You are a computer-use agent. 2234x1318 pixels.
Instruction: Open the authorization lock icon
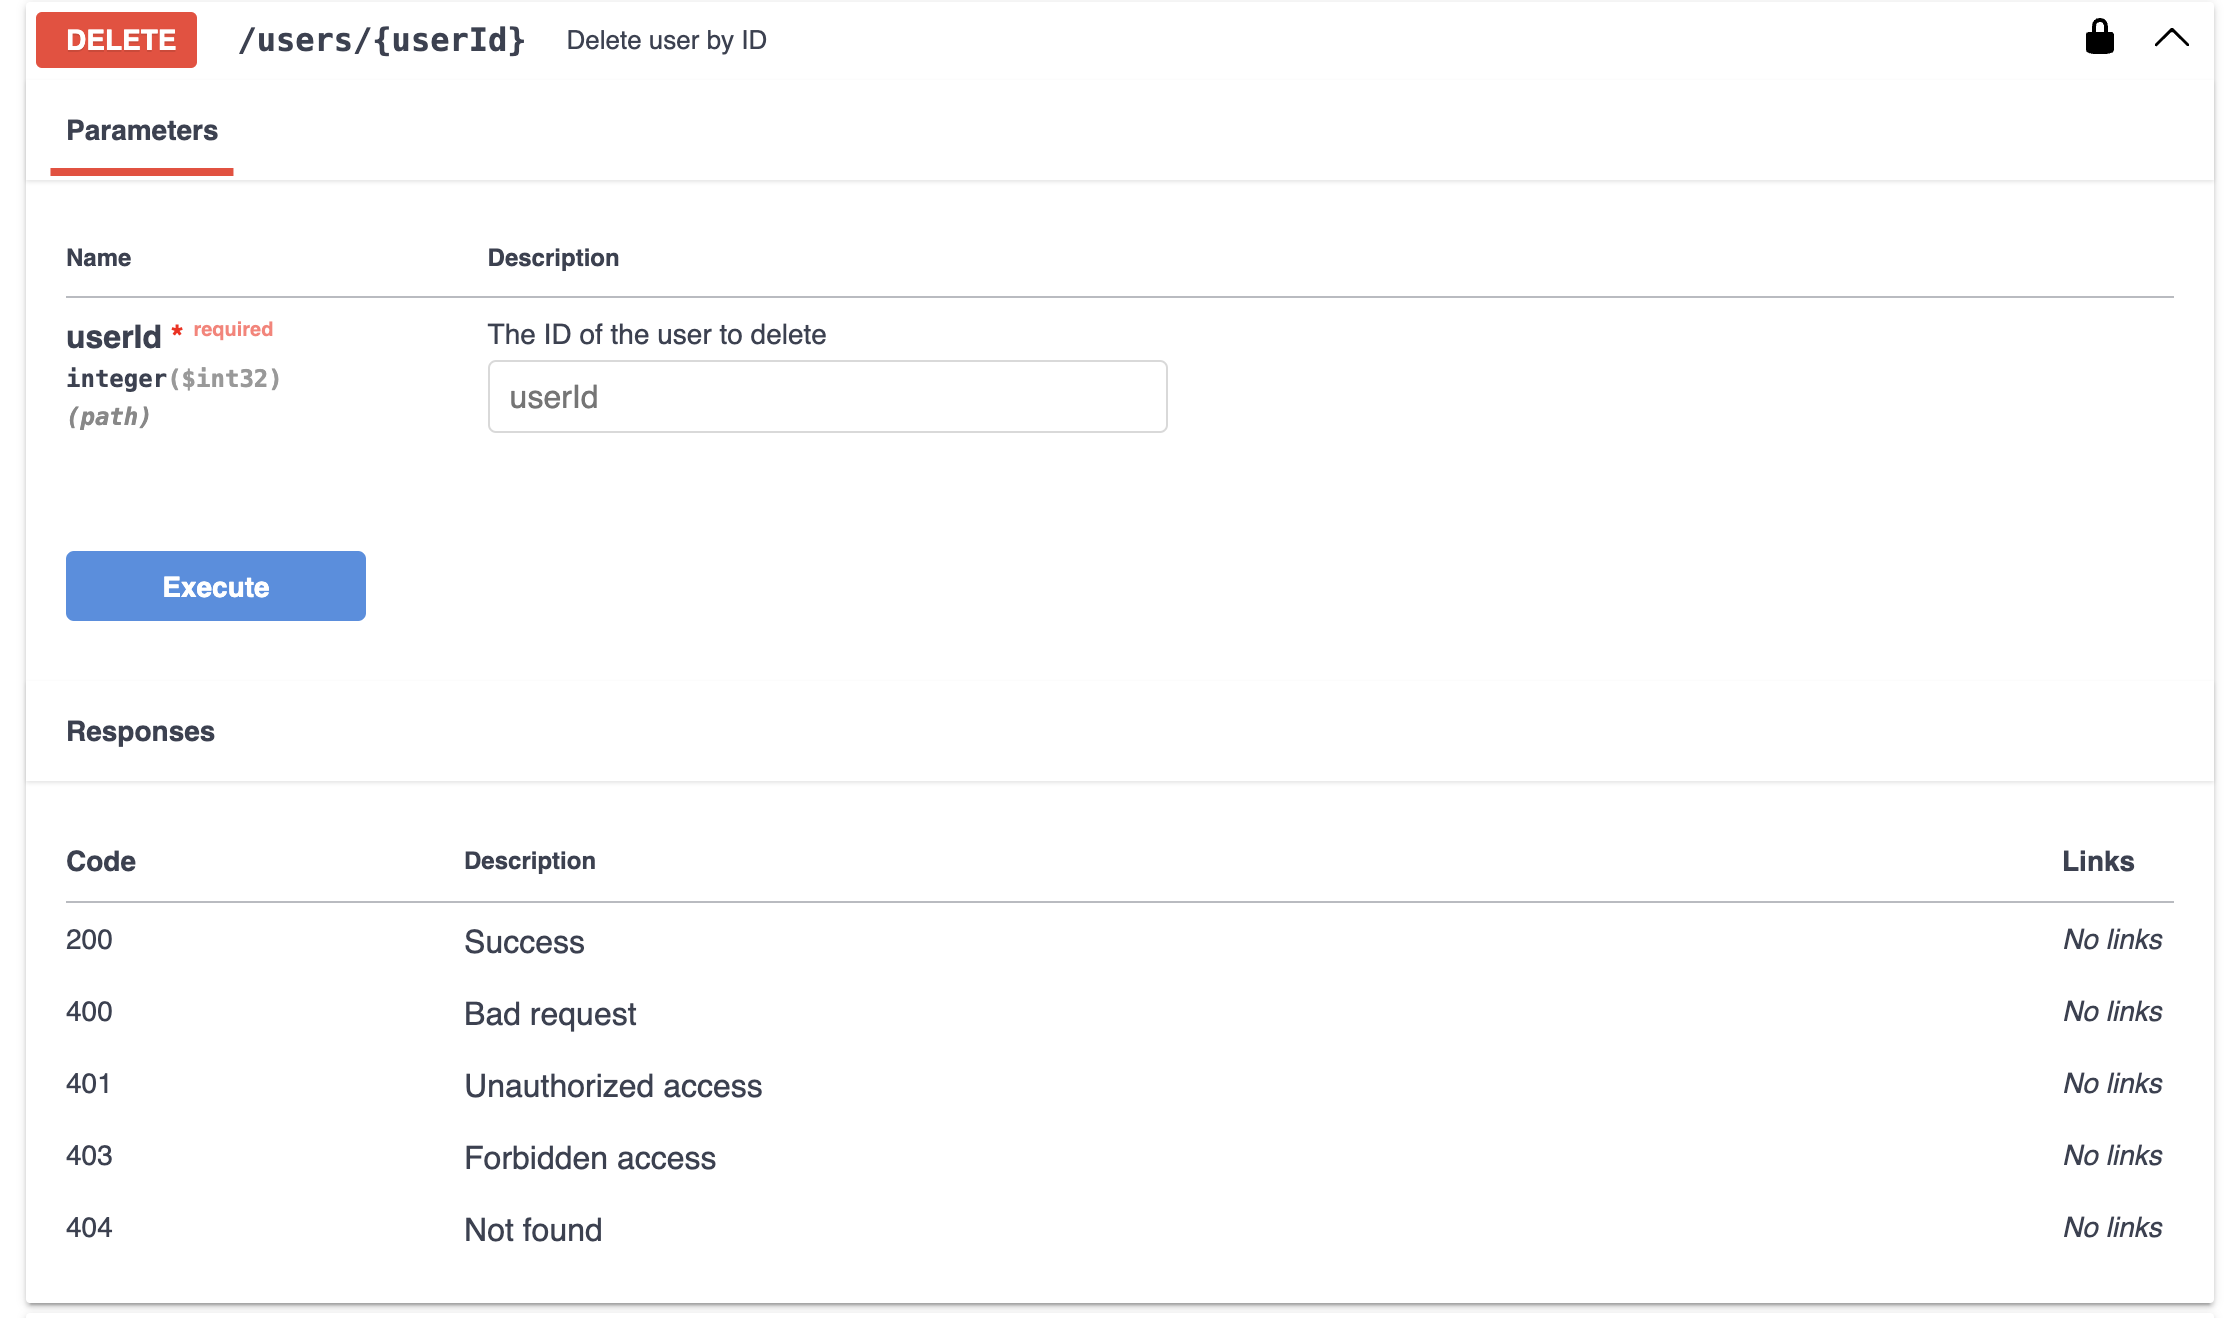[x=2100, y=38]
